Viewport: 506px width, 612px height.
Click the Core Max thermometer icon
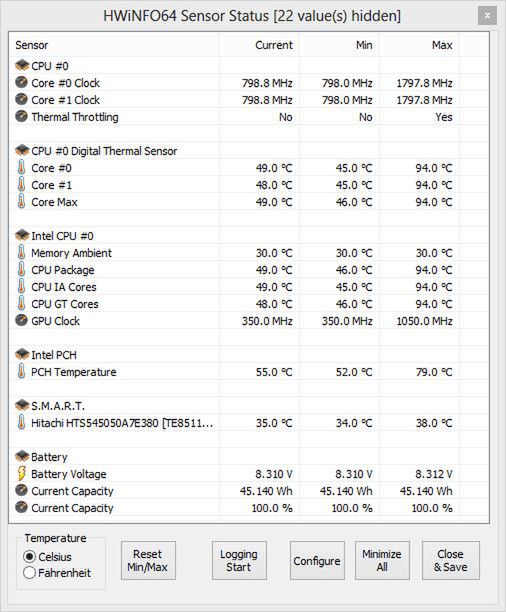21,201
